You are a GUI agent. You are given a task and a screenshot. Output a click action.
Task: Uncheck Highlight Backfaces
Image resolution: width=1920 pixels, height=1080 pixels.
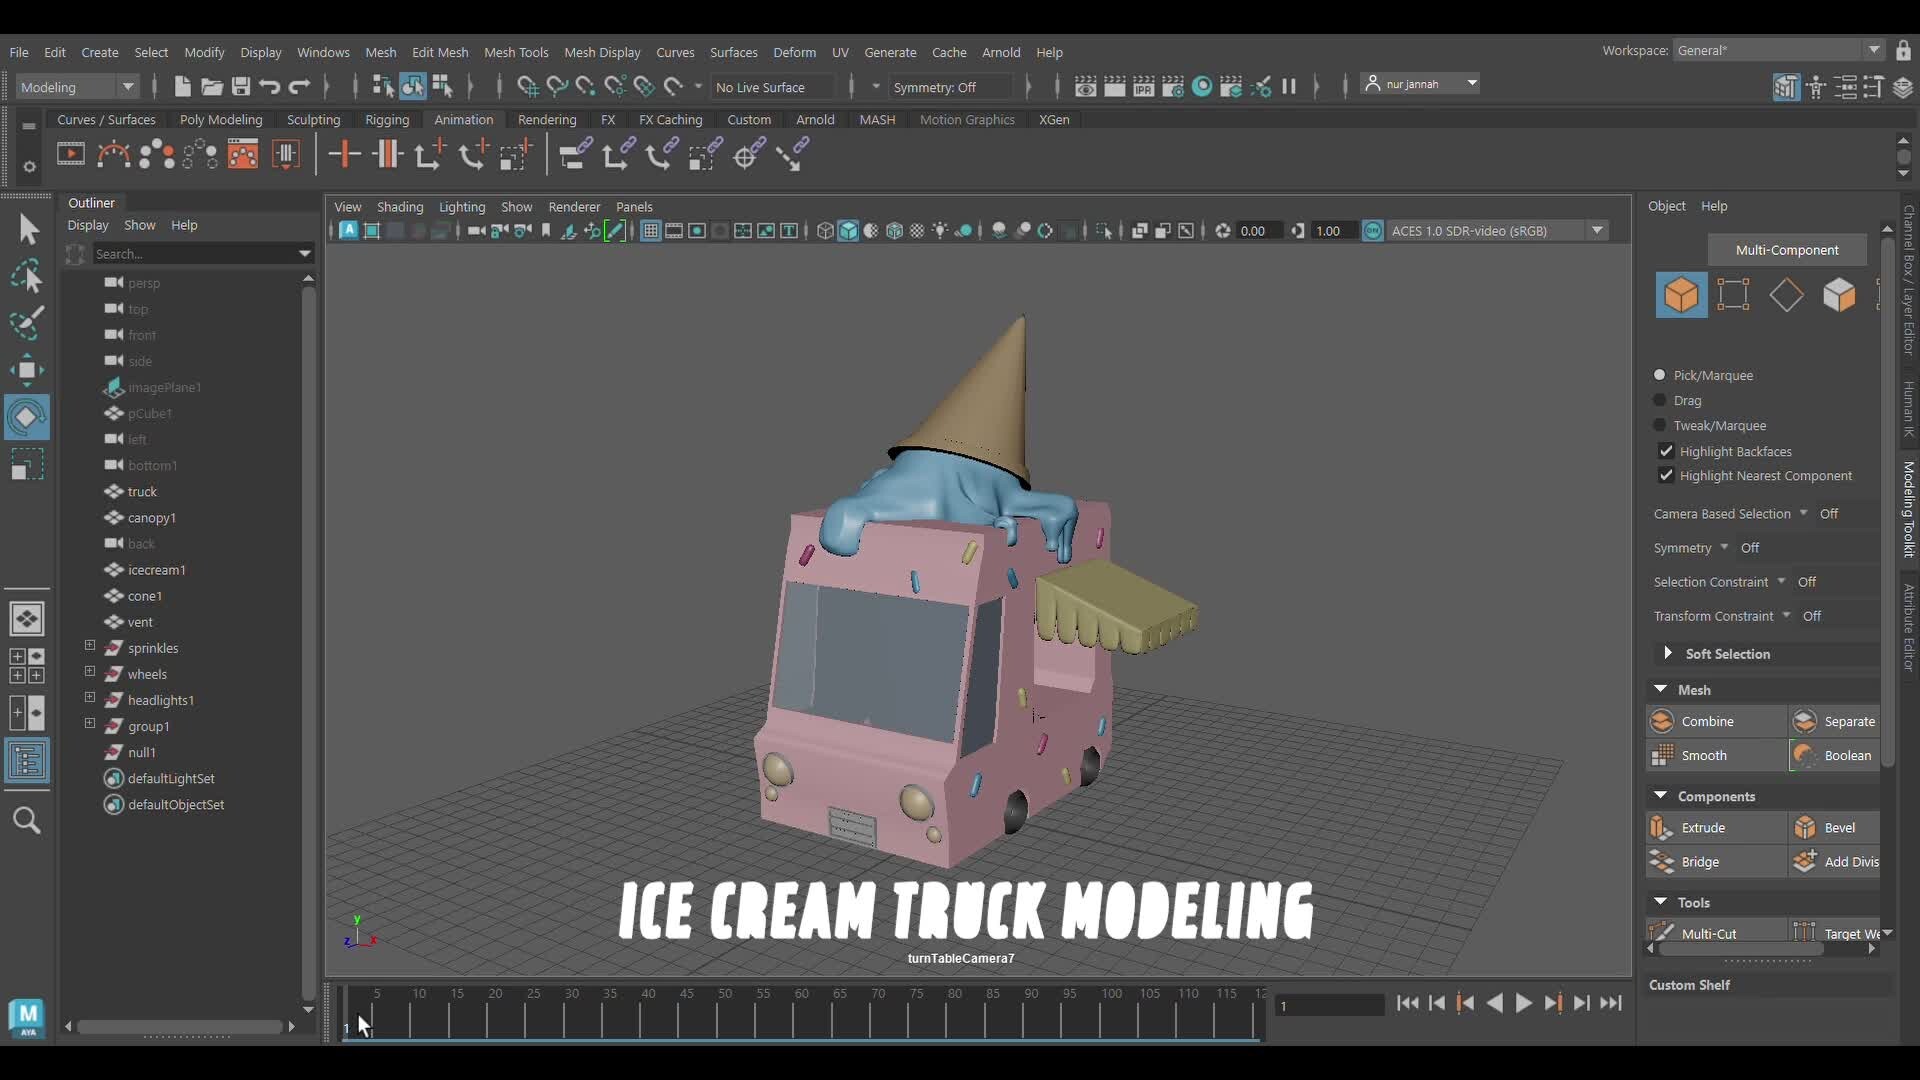[x=1666, y=451]
